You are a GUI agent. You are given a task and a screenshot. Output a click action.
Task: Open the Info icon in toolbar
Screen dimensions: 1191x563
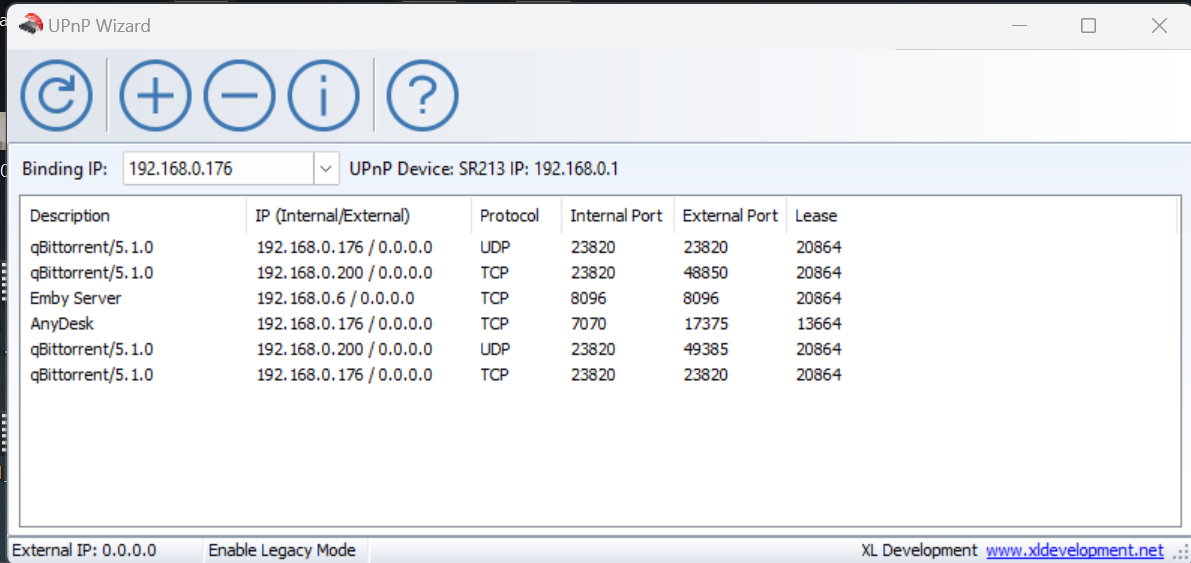323,96
